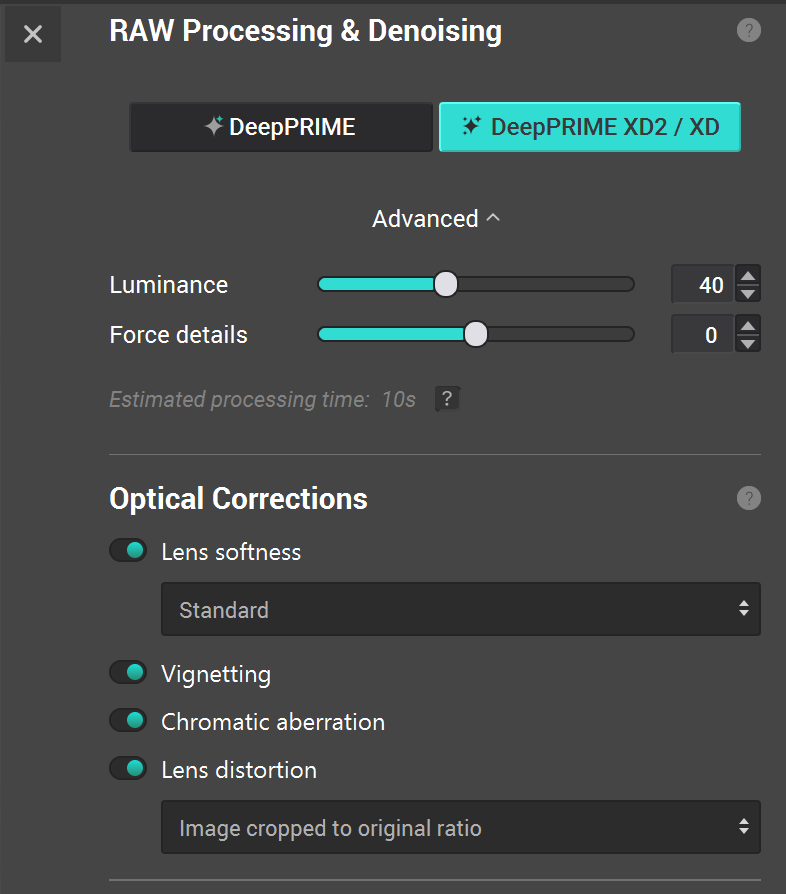The height and width of the screenshot is (894, 786).
Task: Select DeepPRIME XD2 / XD mode
Action: 590,127
